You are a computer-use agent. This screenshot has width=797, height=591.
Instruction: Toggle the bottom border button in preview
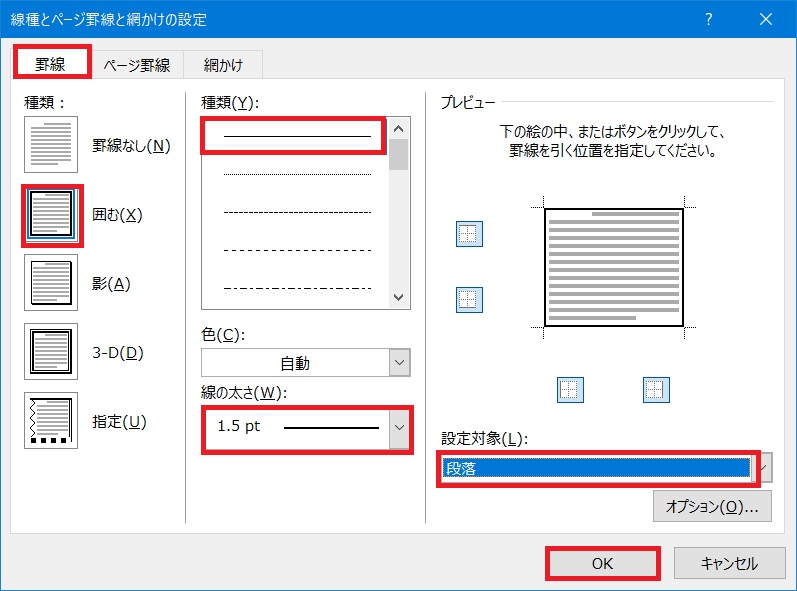(469, 299)
